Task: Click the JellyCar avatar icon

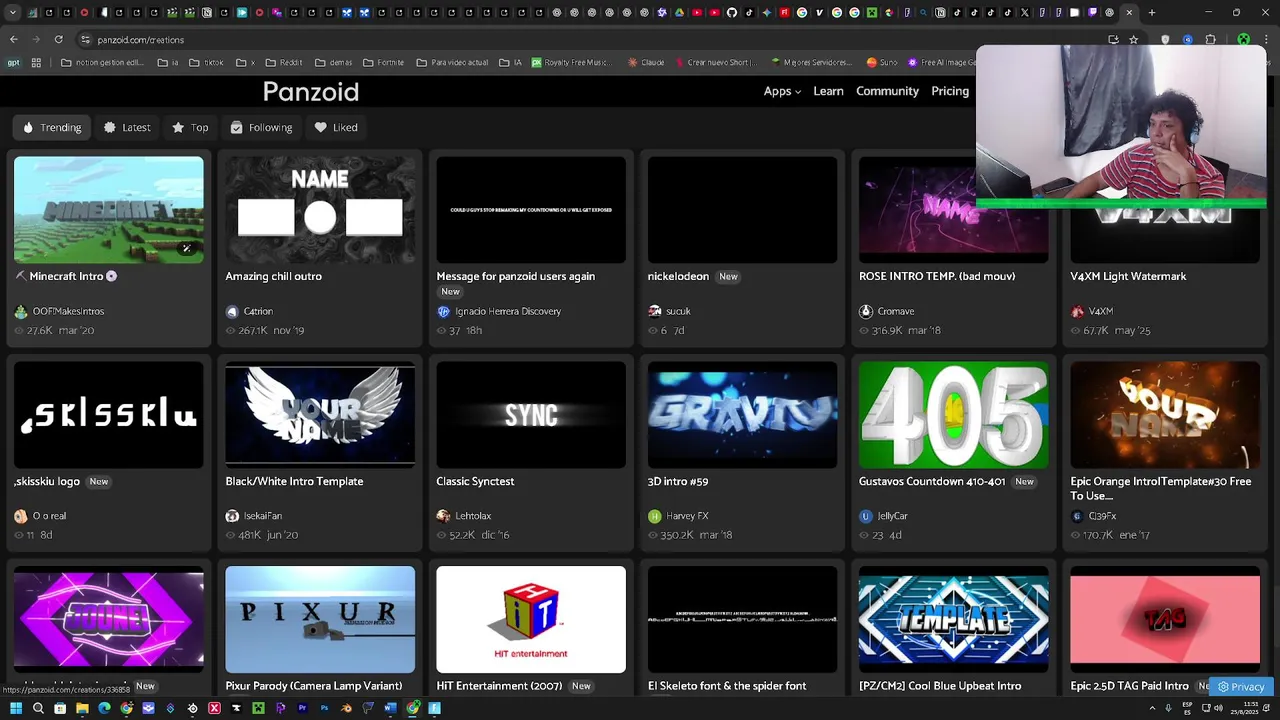Action: [866, 516]
